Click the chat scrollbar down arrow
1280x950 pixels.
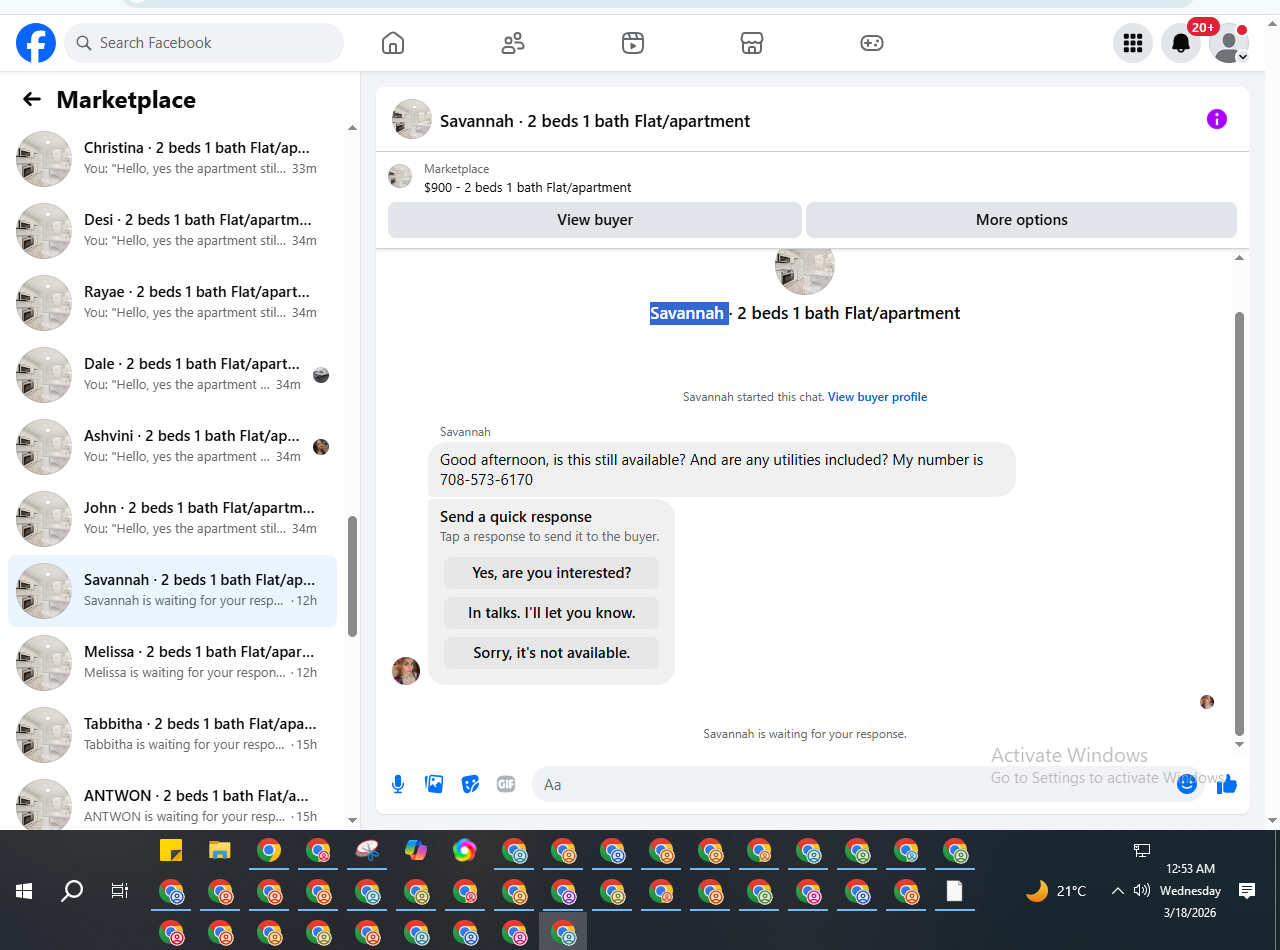(x=1240, y=744)
